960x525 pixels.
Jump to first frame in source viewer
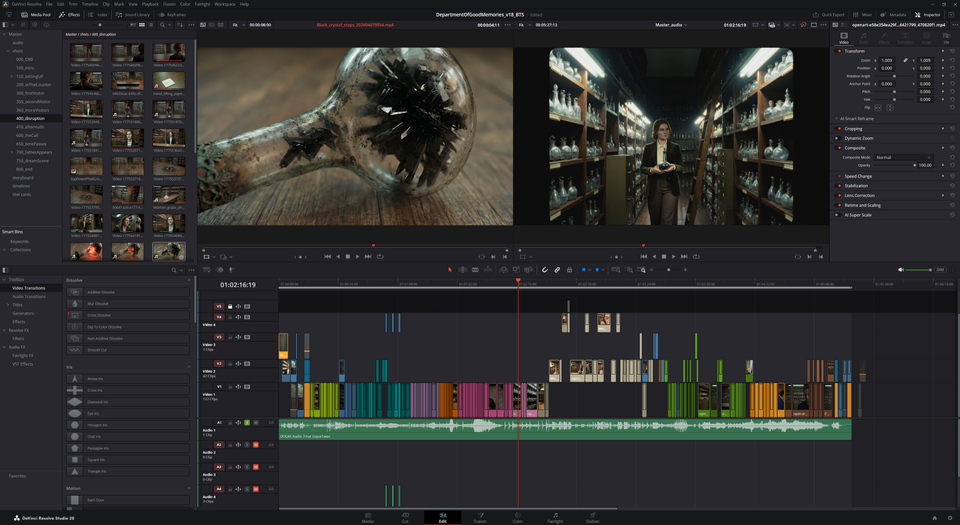pyautogui.click(x=328, y=257)
